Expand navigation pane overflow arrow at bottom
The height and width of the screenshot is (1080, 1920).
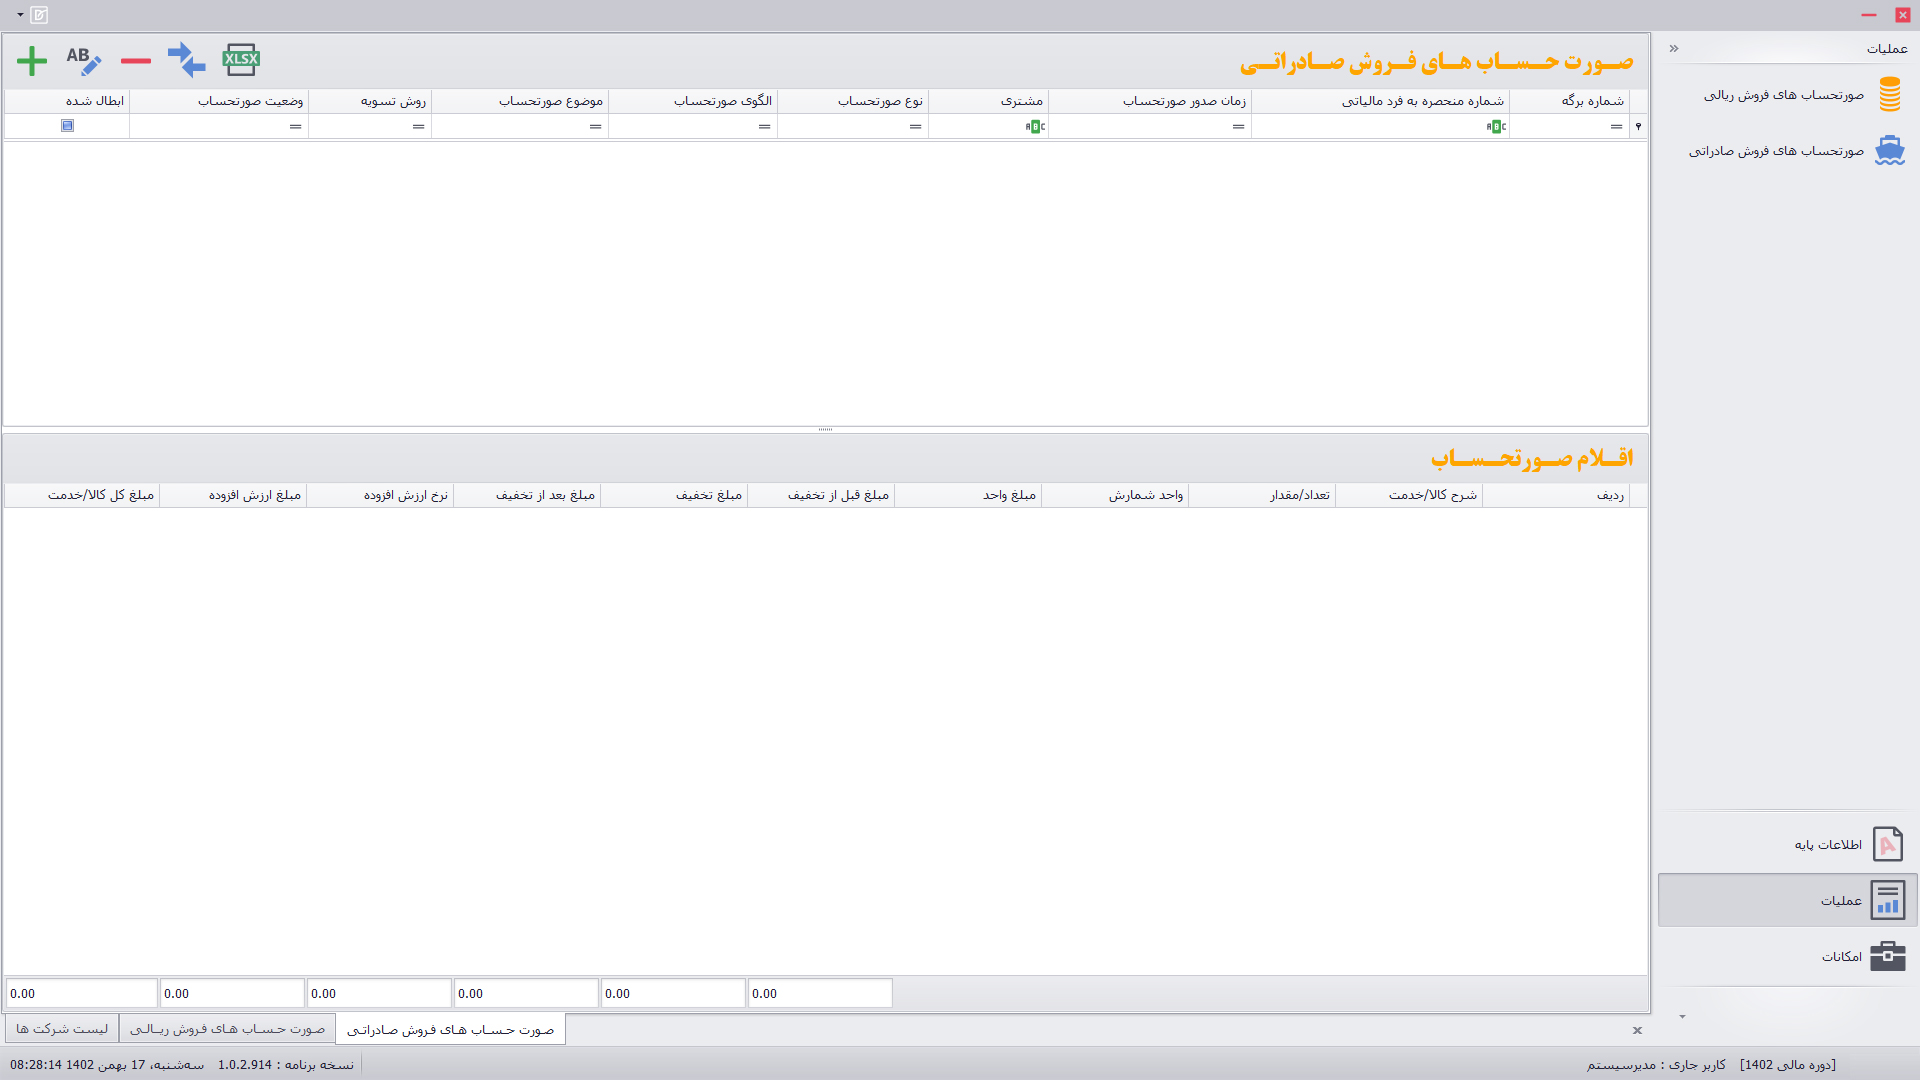pyautogui.click(x=1682, y=1017)
